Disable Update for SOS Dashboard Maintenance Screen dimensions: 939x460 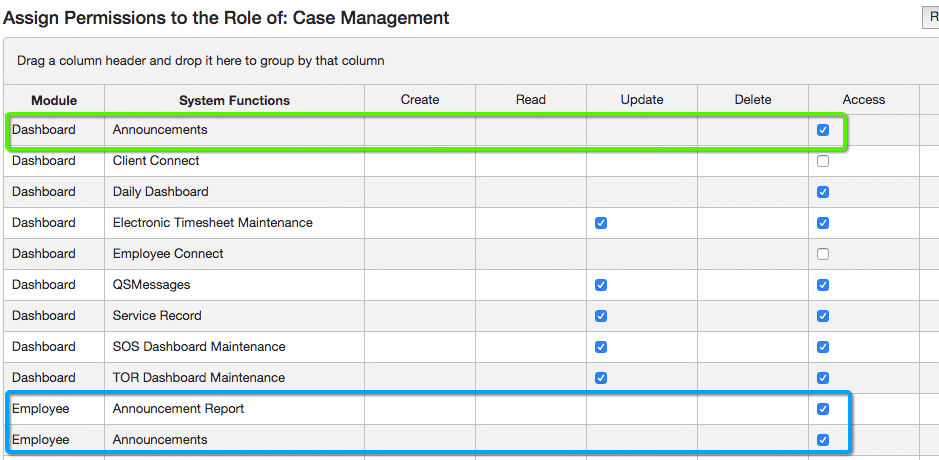tap(600, 347)
